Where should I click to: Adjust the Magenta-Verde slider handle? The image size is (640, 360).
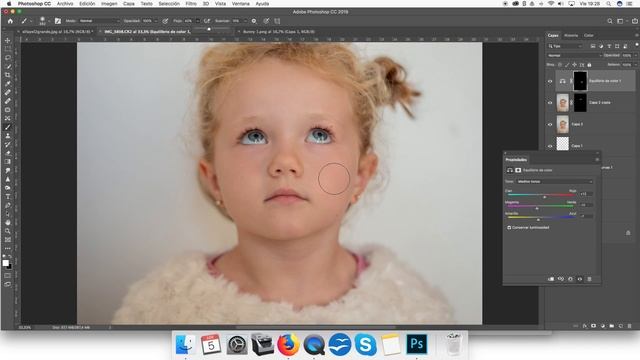[x=537, y=209]
